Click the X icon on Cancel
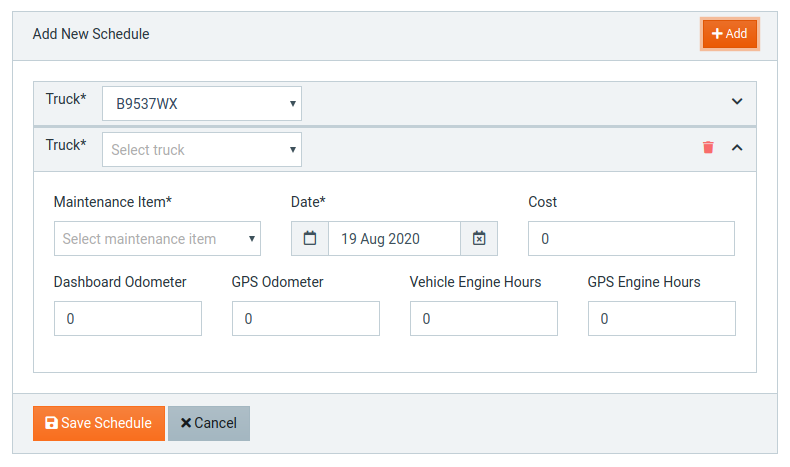Image resolution: width=790 pixels, height=467 pixels. point(186,423)
